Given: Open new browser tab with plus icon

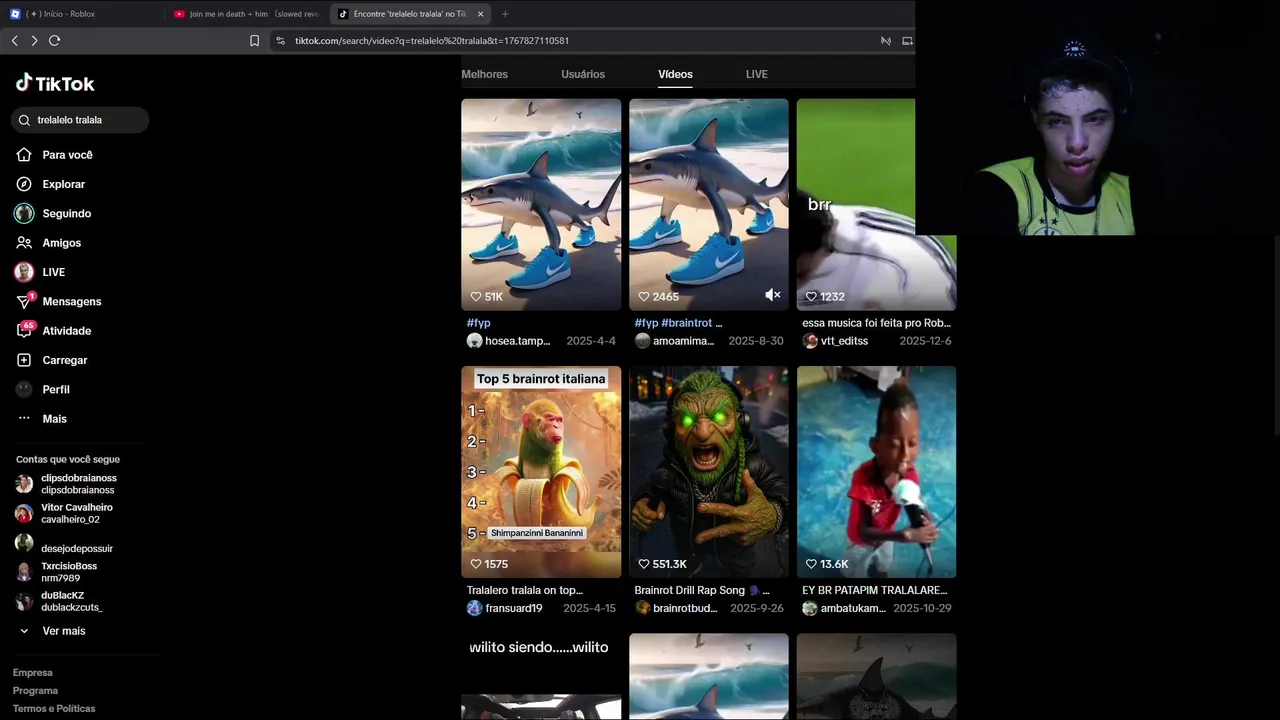Looking at the screenshot, I should (x=505, y=14).
